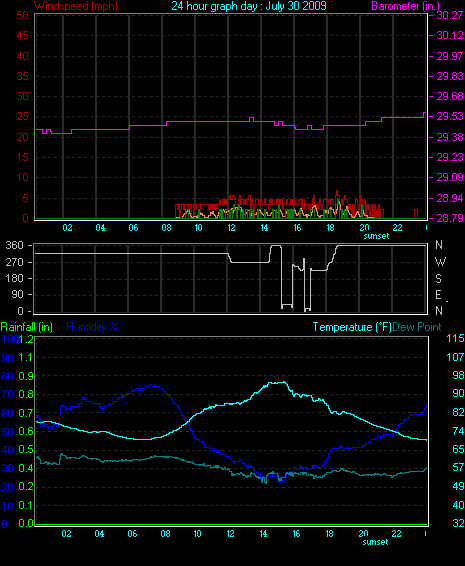The image size is (465, 566).
Task: Click rainfall axis value 0.4
Action: 26,468
